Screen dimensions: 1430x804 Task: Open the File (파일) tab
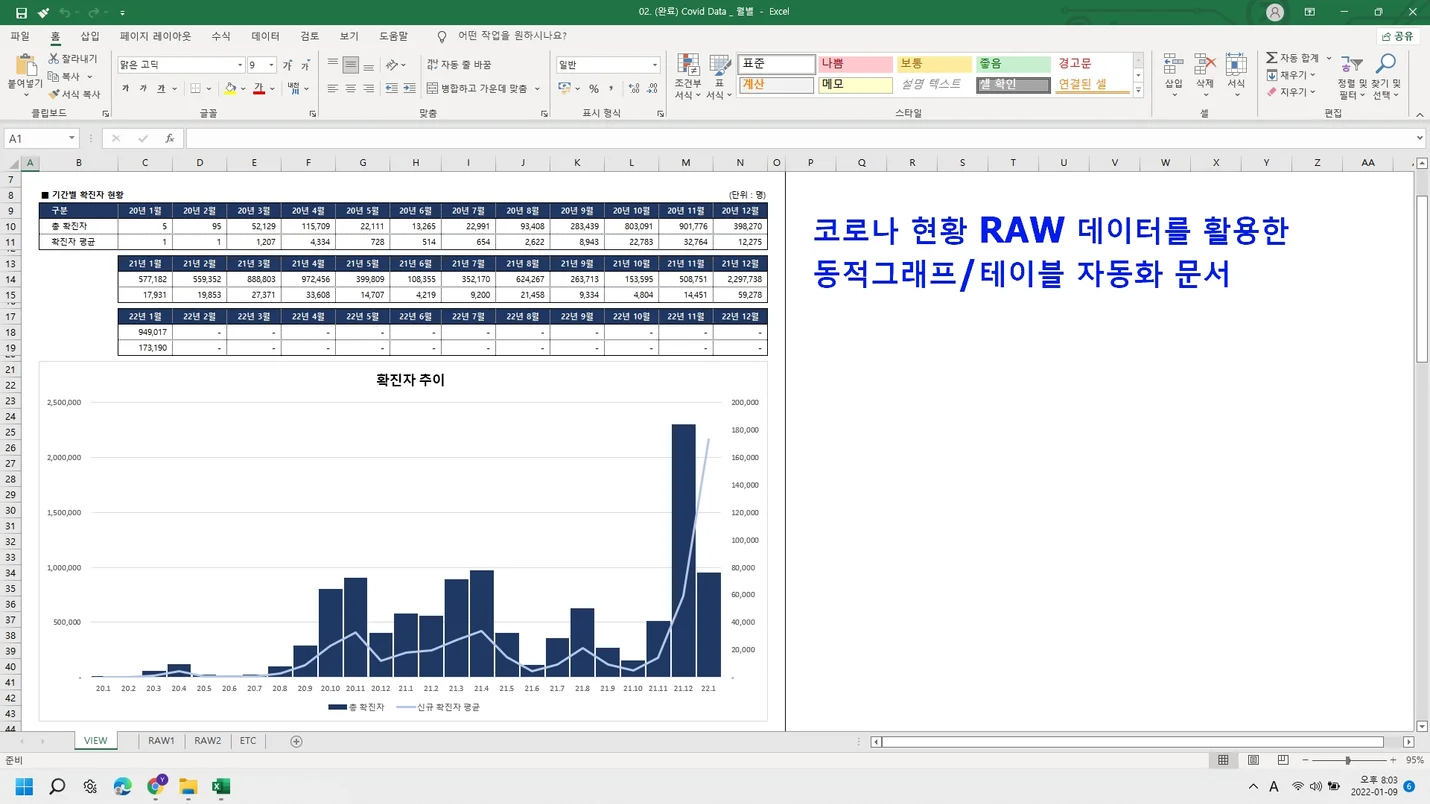click(x=20, y=36)
